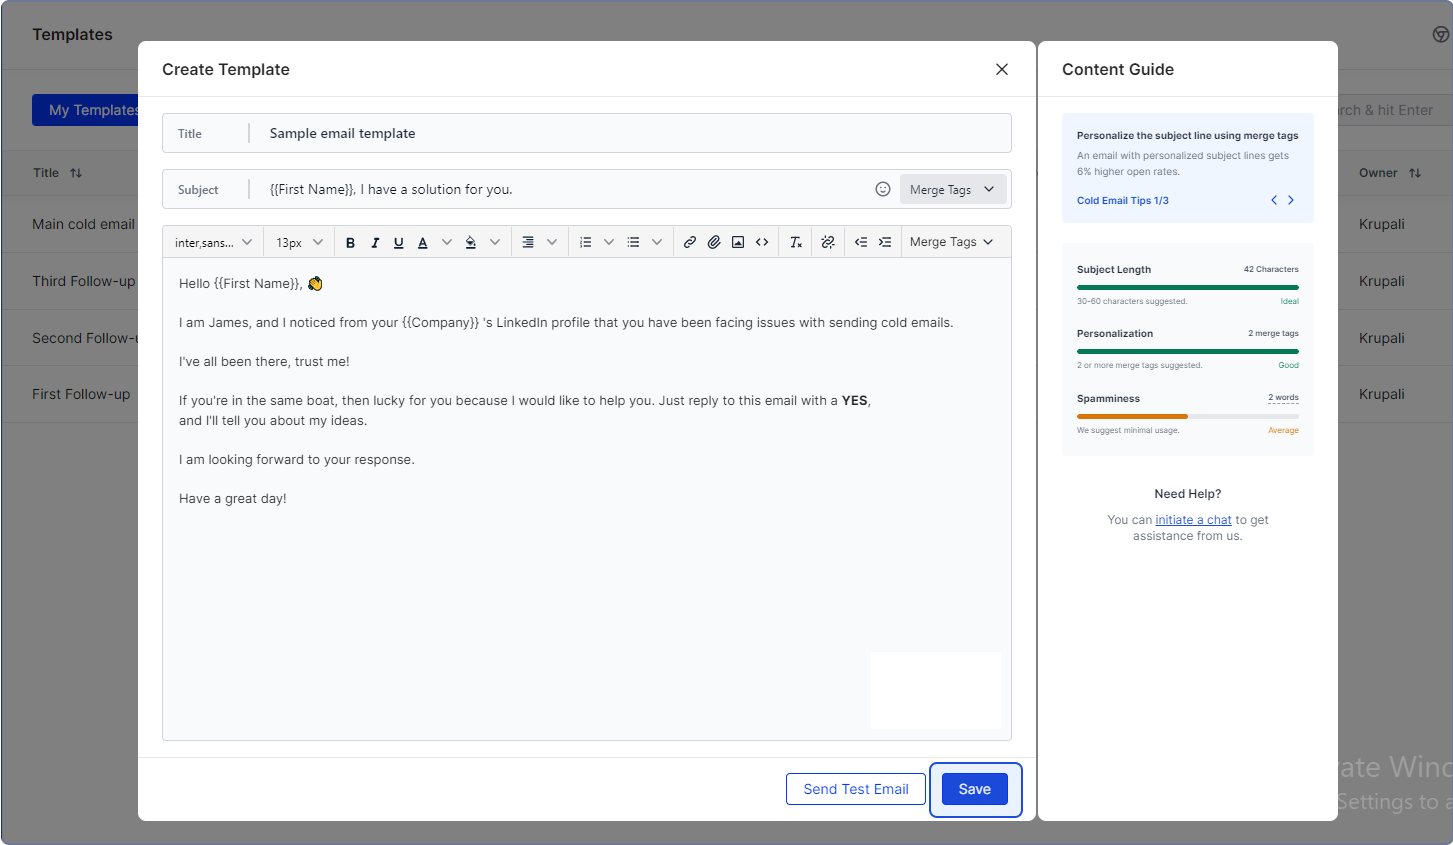The image size is (1453, 845).
Task: Clear text formatting icon
Action: (x=796, y=242)
